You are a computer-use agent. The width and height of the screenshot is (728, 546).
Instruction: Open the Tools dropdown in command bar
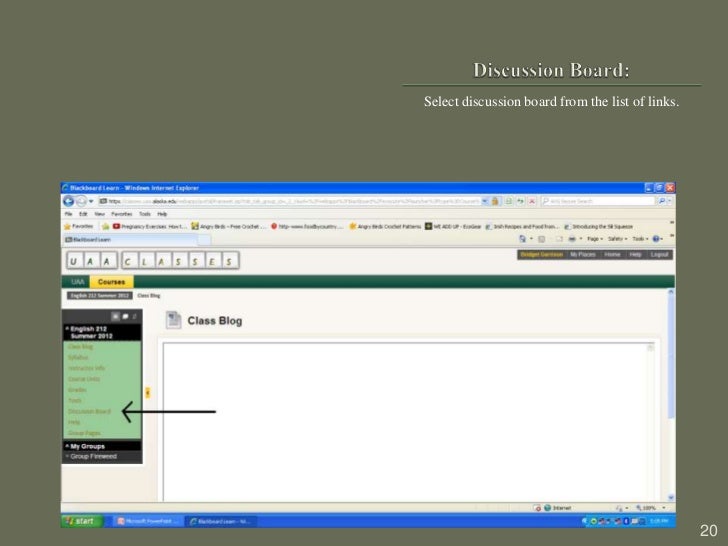pyautogui.click(x=640, y=239)
